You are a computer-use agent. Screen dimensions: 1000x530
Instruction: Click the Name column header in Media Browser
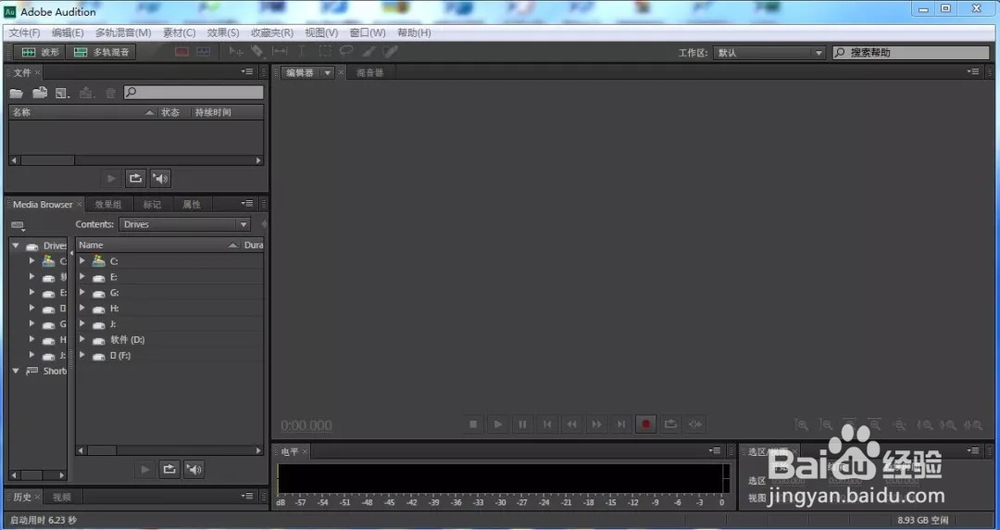[x=158, y=245]
